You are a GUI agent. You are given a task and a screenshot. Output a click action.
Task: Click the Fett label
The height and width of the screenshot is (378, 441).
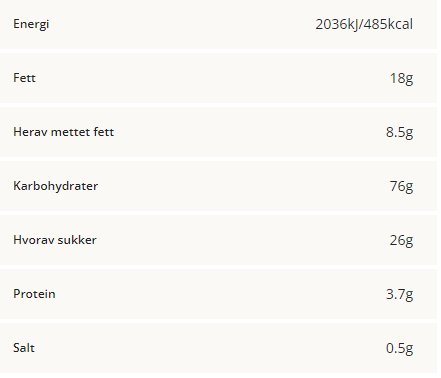[24, 78]
